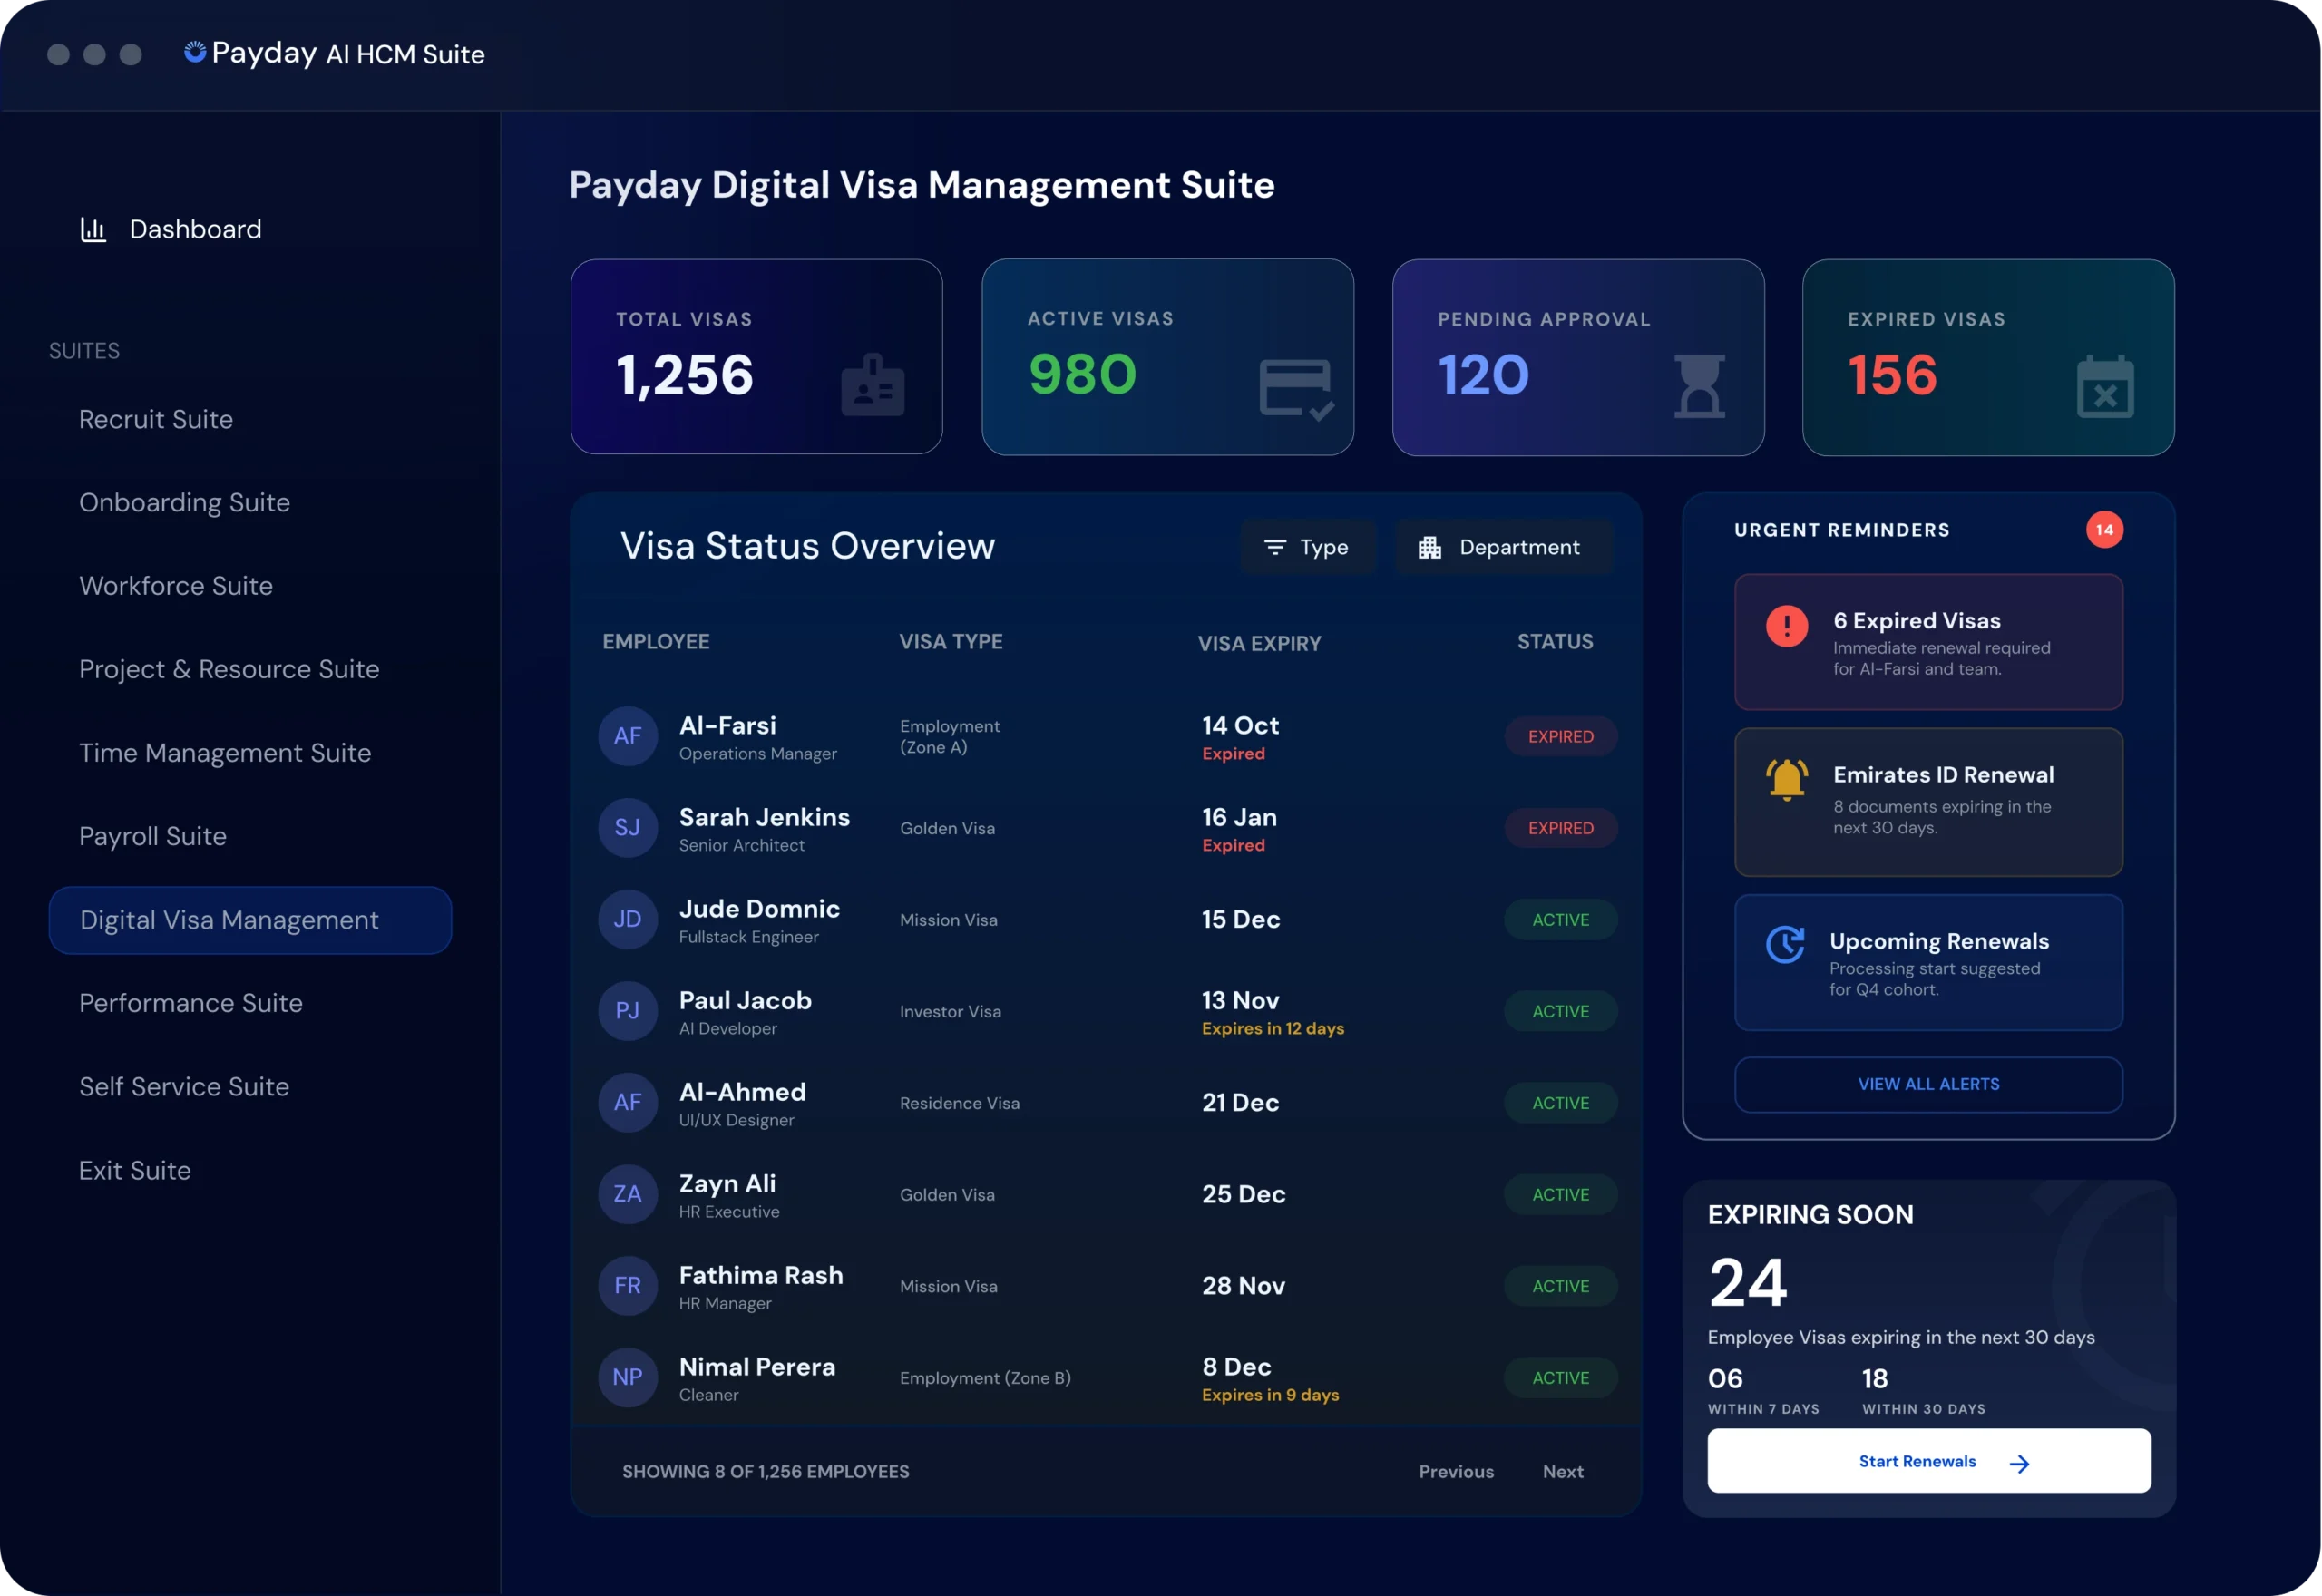This screenshot has height=1596, width=2322.
Task: Select the Recruit Suite menu item
Action: (x=156, y=419)
